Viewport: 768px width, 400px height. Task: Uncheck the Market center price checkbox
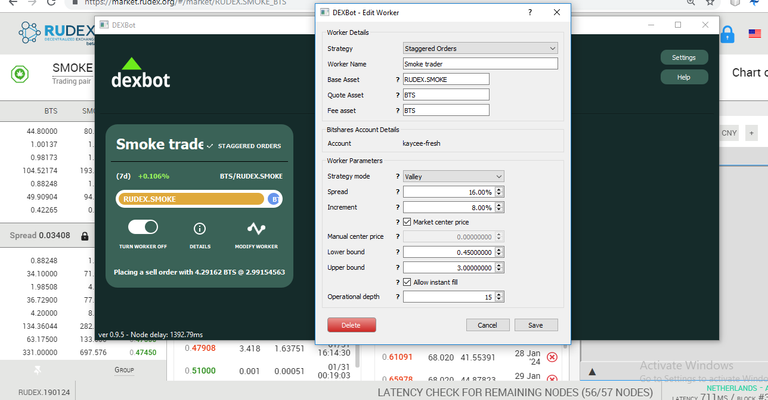pyautogui.click(x=406, y=221)
